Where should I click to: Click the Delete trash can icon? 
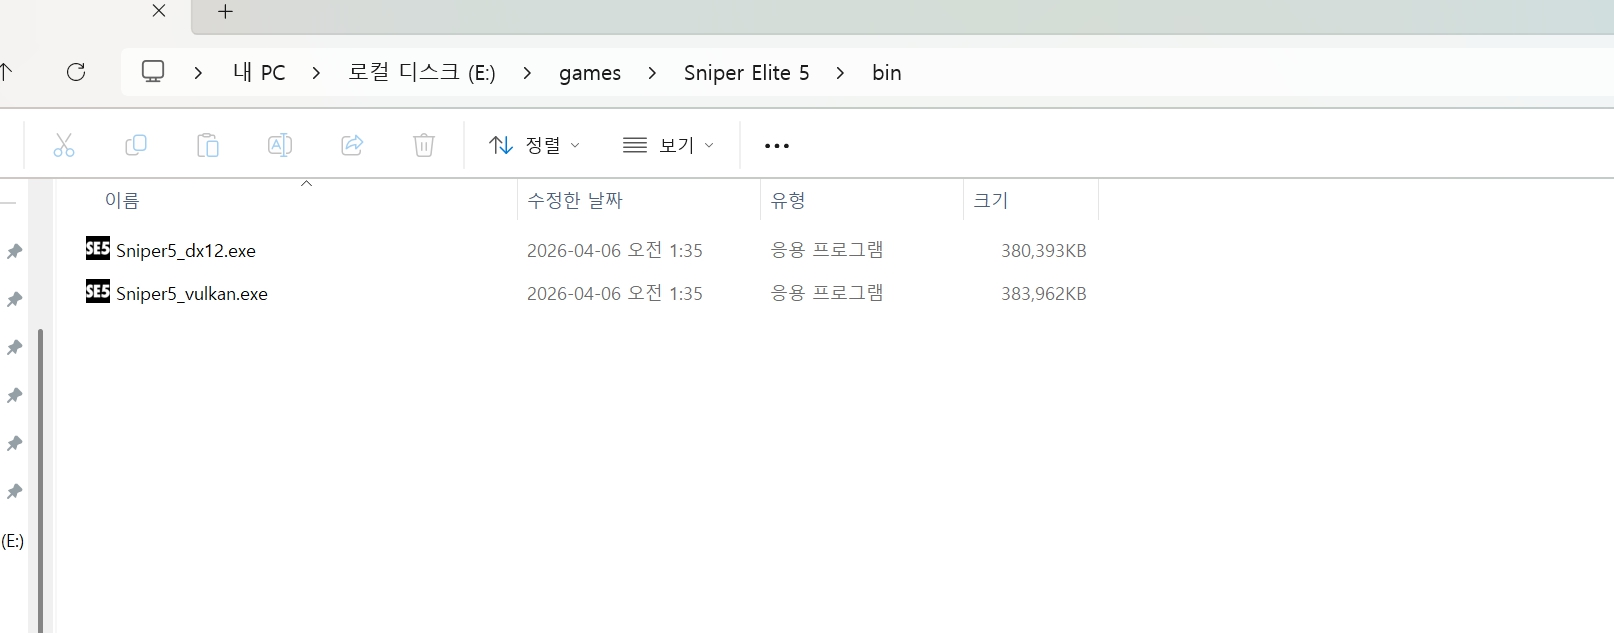[x=424, y=146]
